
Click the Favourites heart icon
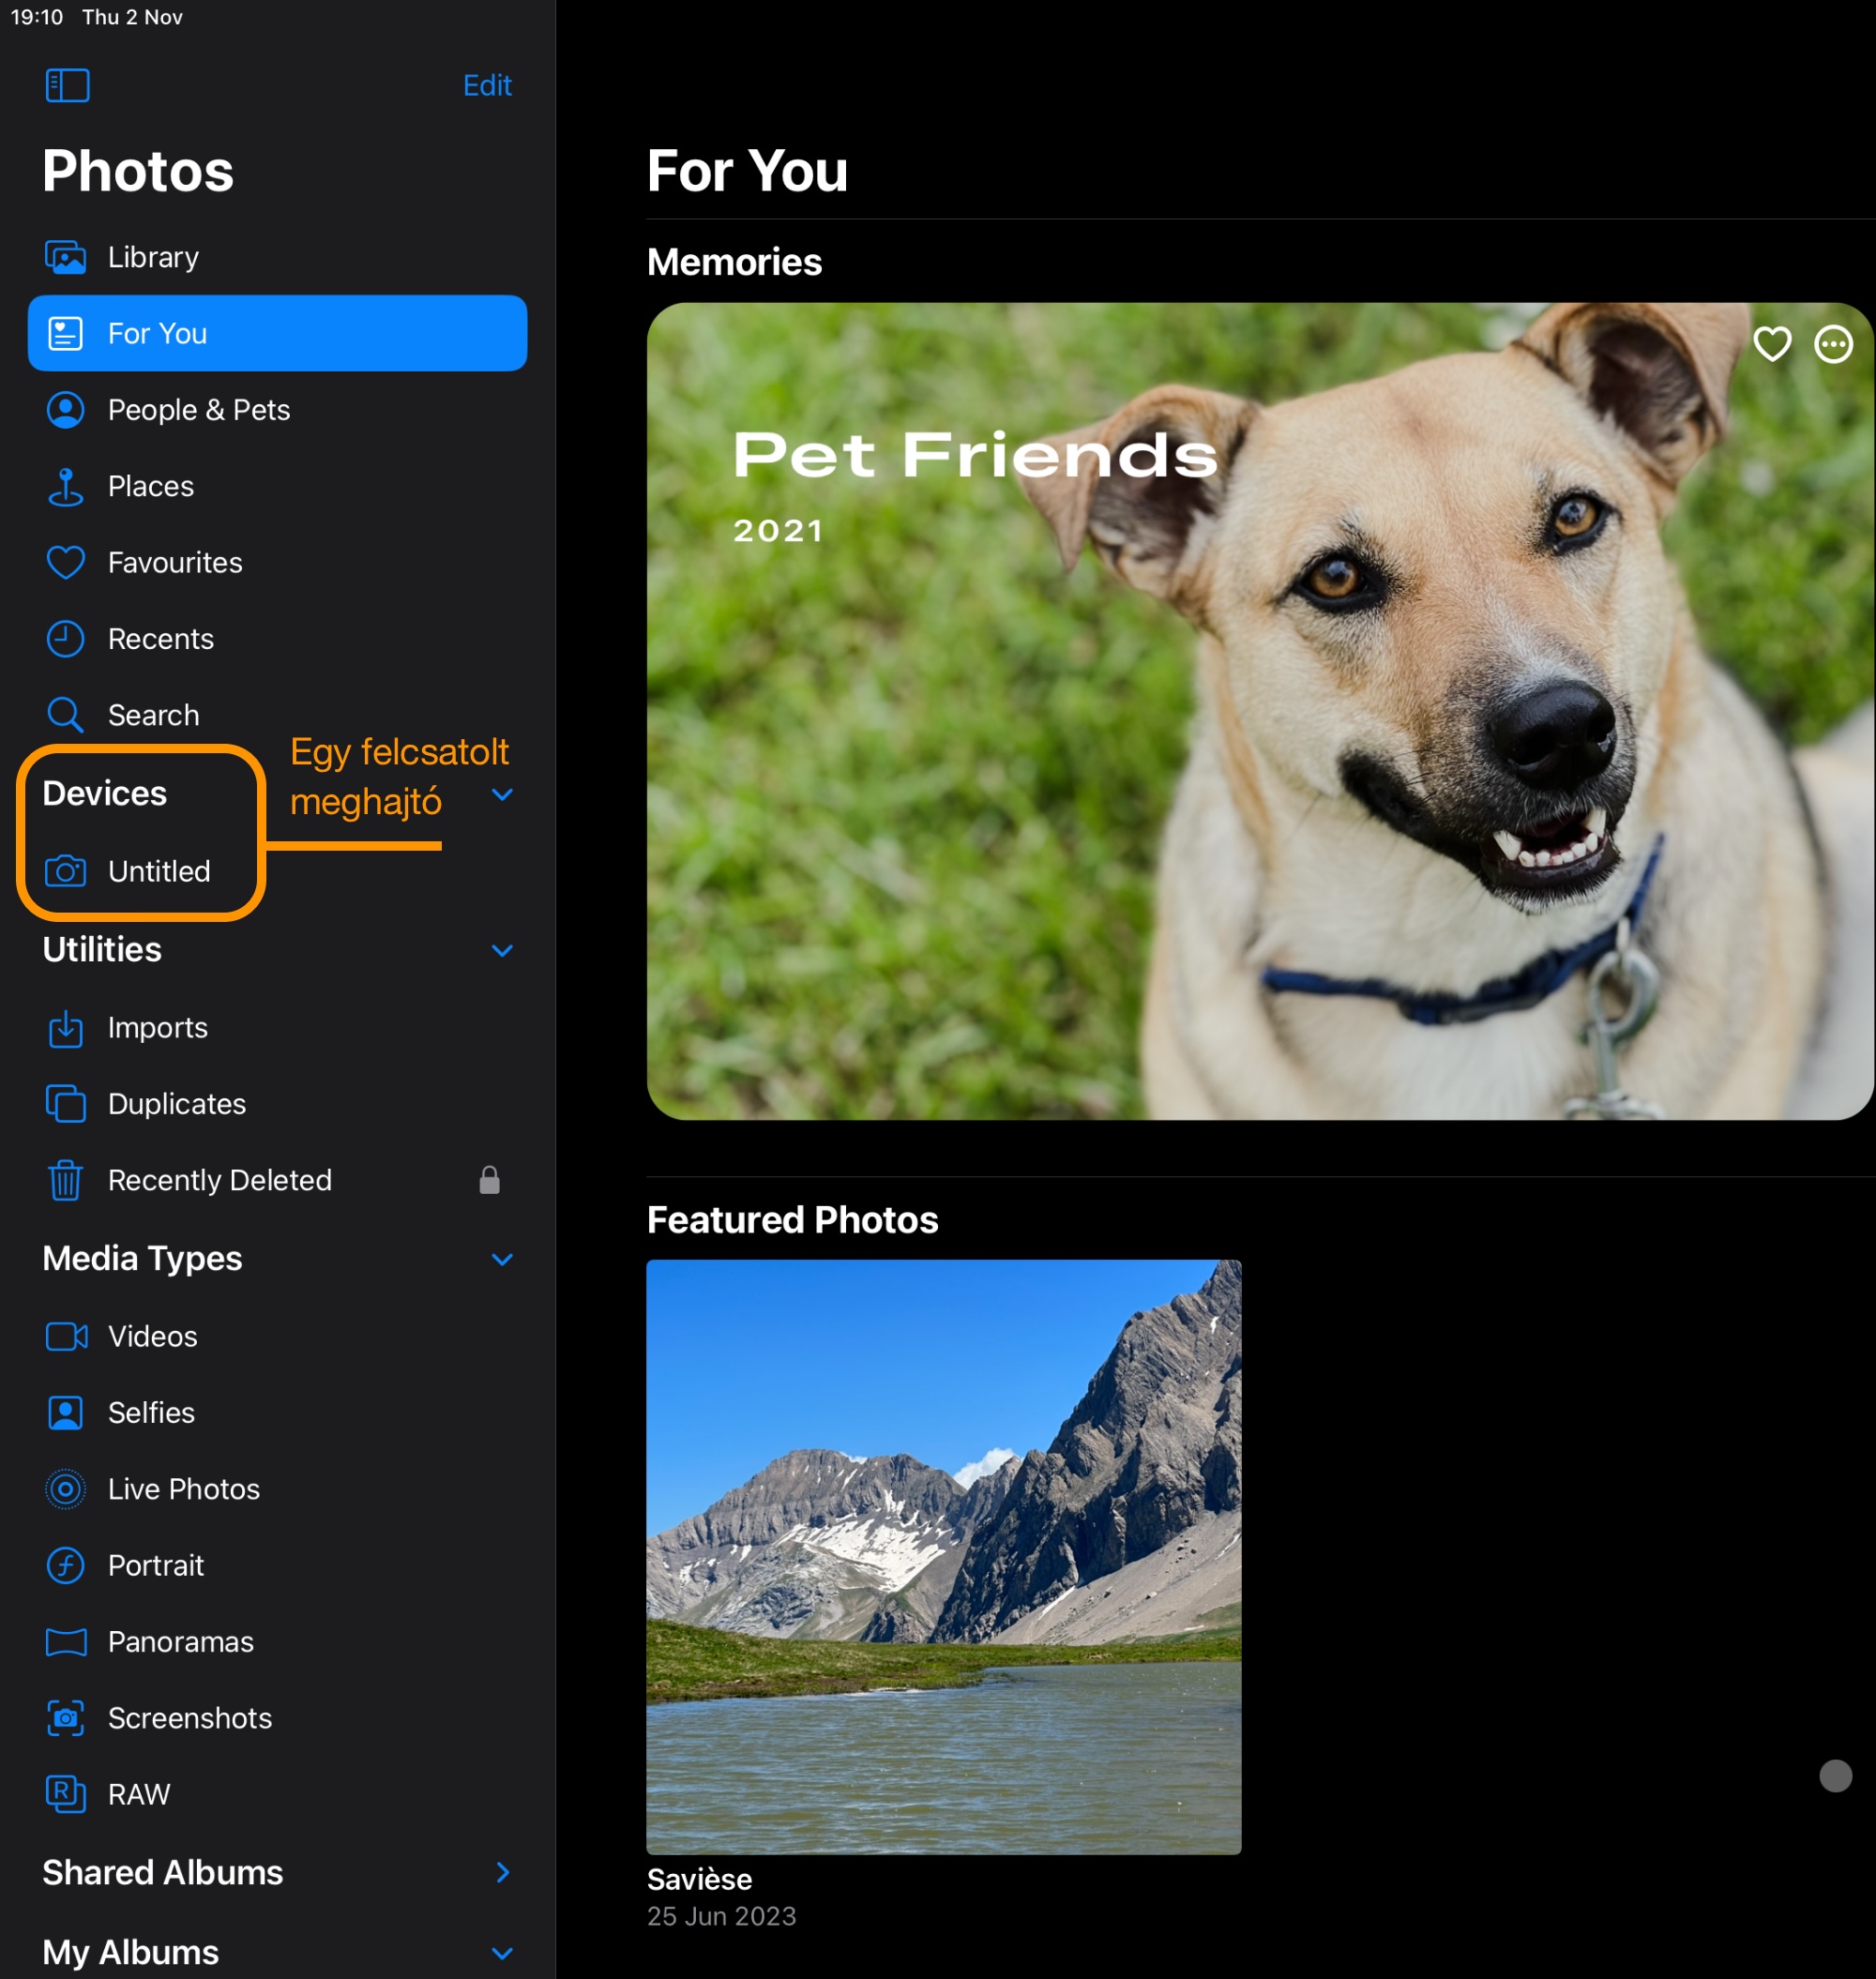point(66,563)
